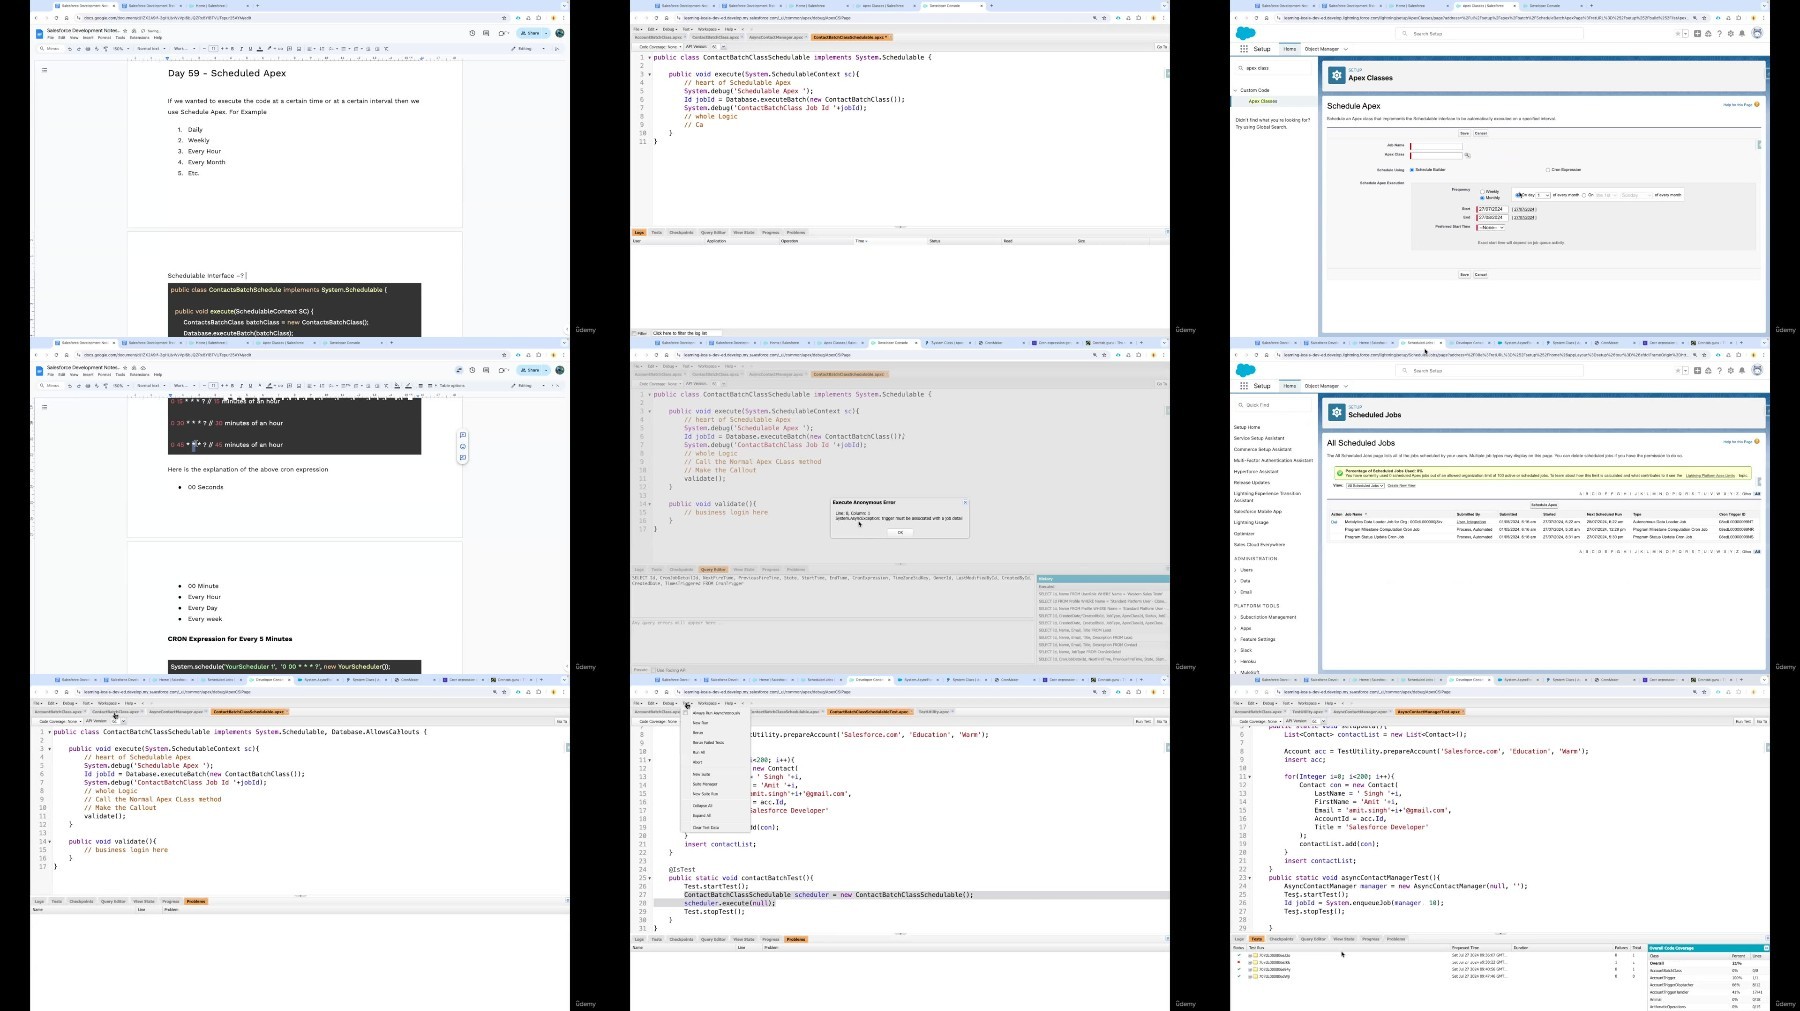This screenshot has width=1800, height=1011.
Task: Close the Execute Anonymous Error dialog with X
Action: click(965, 502)
